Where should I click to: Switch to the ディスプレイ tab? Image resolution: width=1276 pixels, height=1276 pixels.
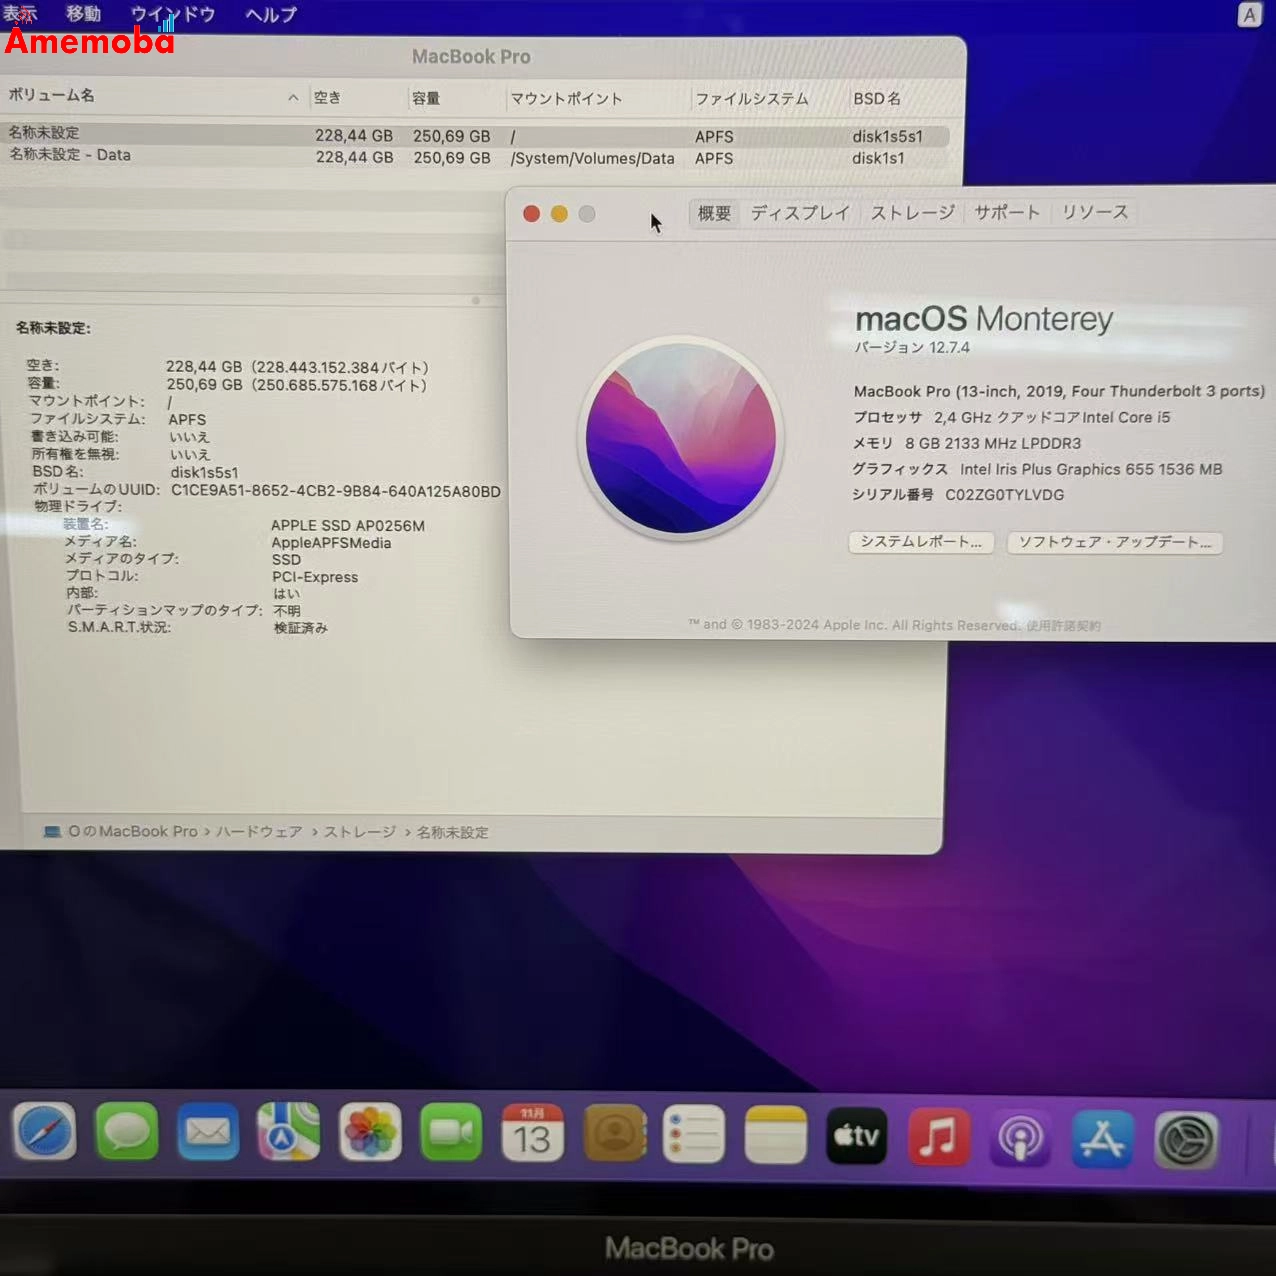800,212
